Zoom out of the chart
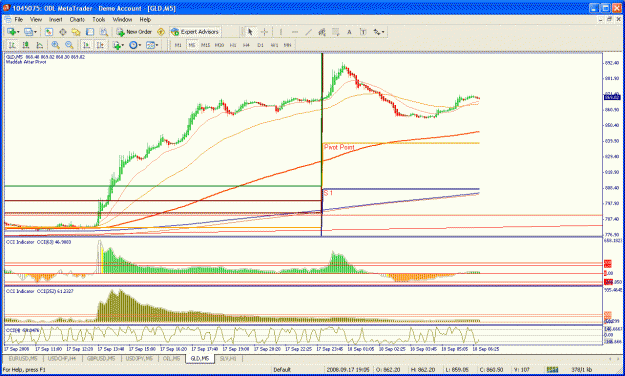Screen dimensions: 625x376 [69, 45]
